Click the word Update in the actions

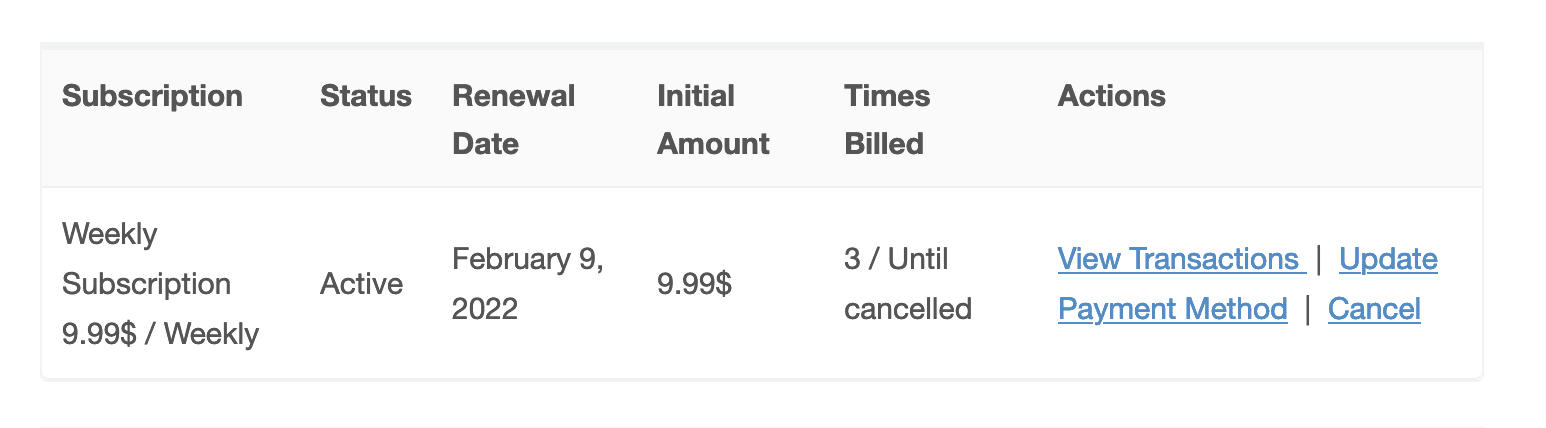[x=1388, y=259]
